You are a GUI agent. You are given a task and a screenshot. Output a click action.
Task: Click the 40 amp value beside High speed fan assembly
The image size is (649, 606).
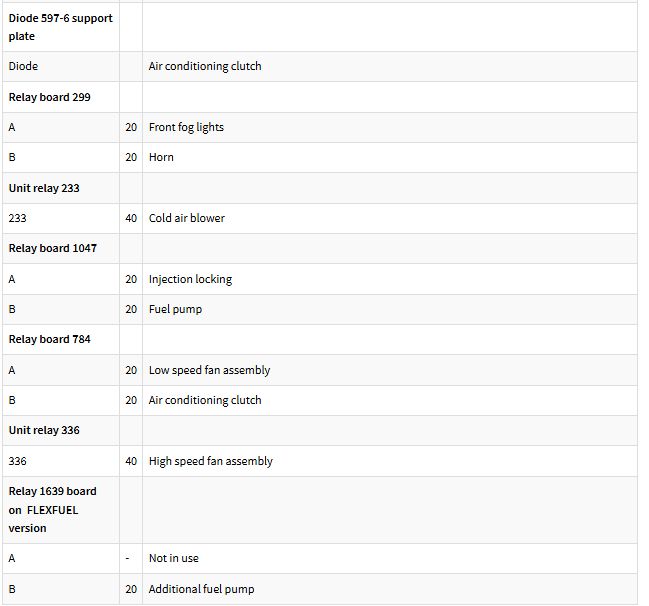pos(131,461)
